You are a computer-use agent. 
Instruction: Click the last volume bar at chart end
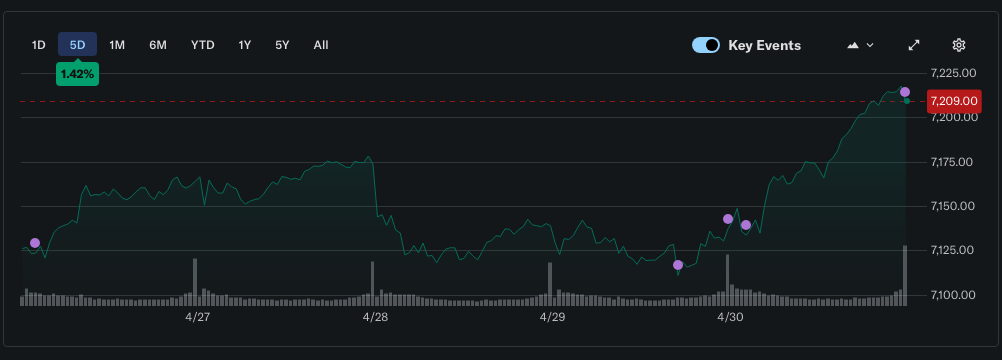[905, 276]
